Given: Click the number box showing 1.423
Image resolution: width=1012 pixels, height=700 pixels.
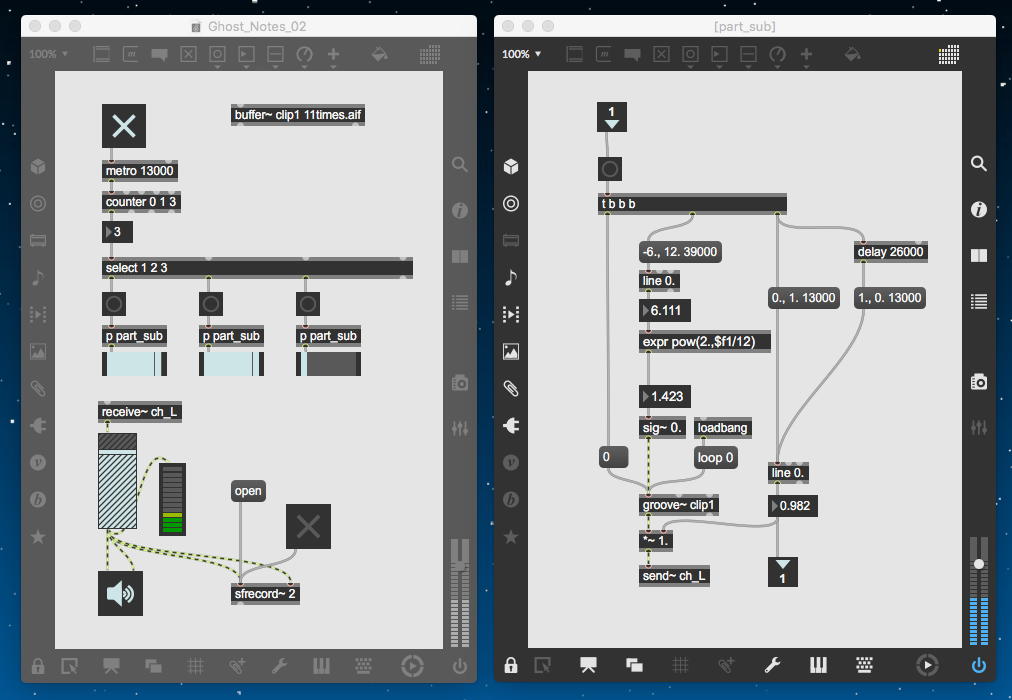Looking at the screenshot, I should click(x=665, y=396).
